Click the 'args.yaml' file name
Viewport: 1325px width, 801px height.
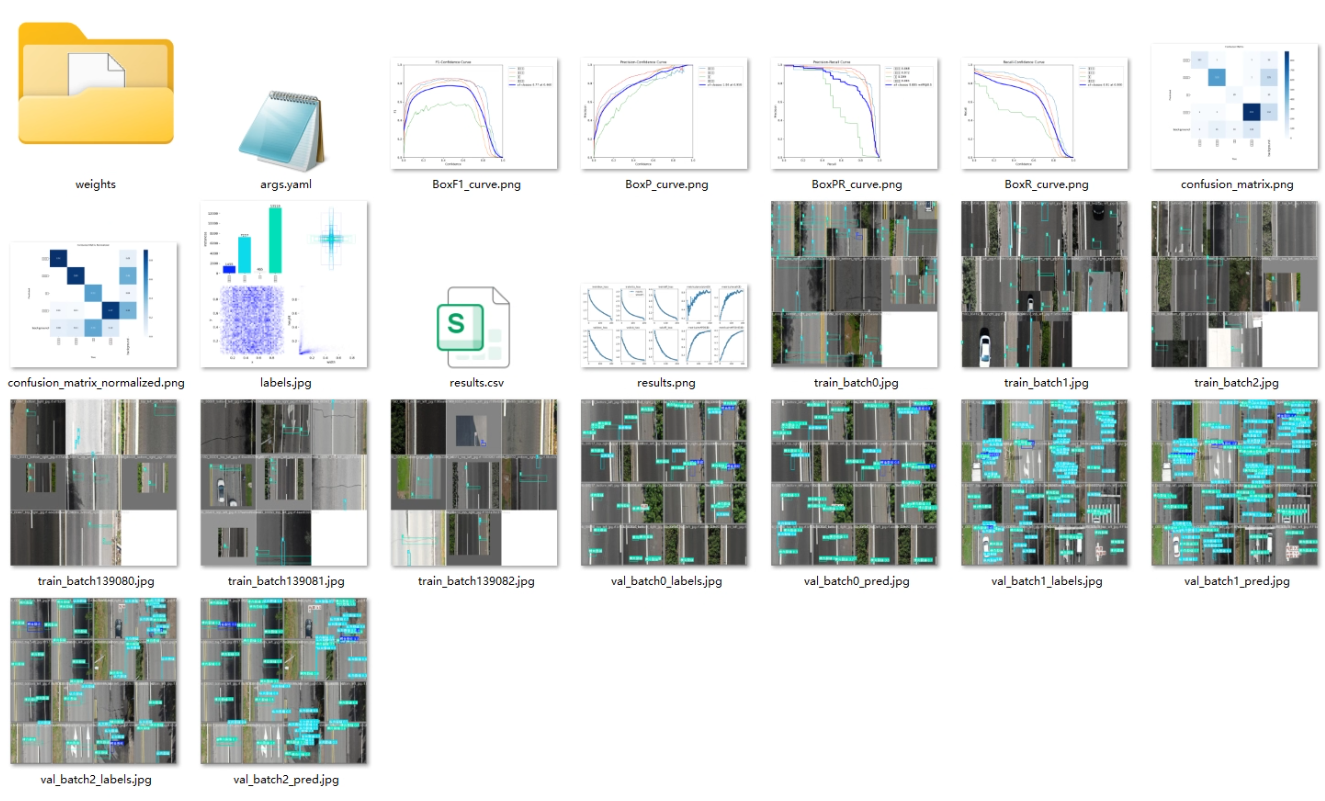tap(285, 184)
